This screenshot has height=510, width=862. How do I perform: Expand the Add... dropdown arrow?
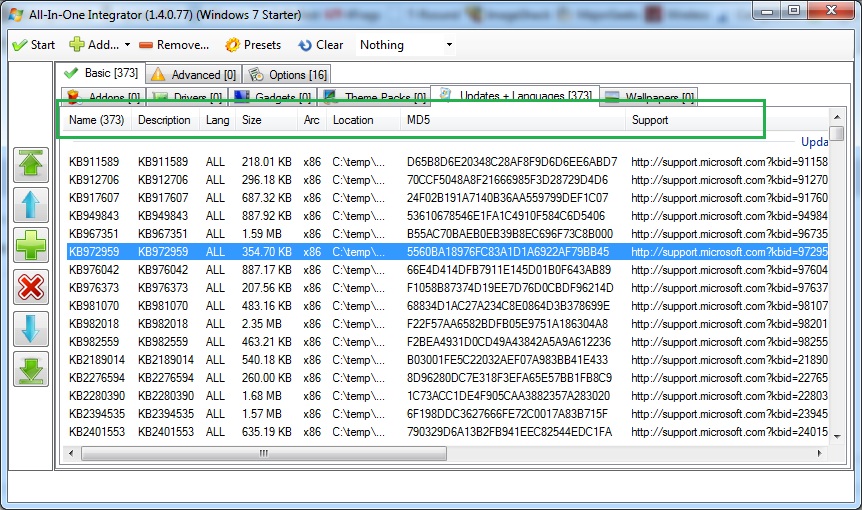click(127, 45)
